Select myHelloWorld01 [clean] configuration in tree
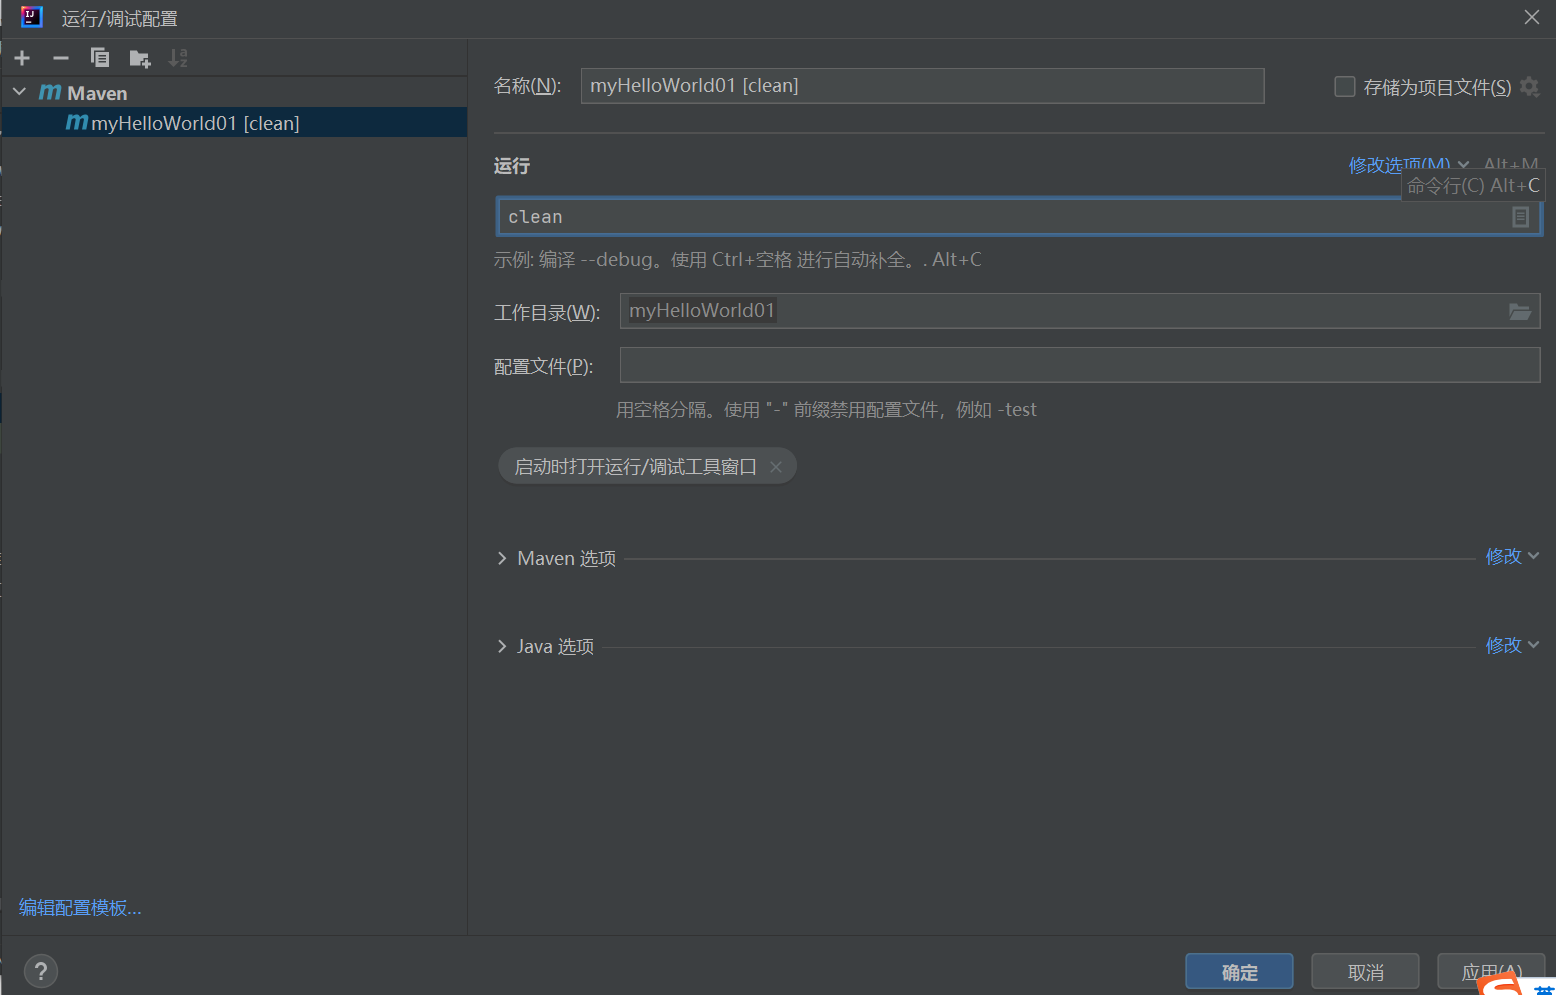Viewport: 1556px width, 995px height. (x=234, y=123)
